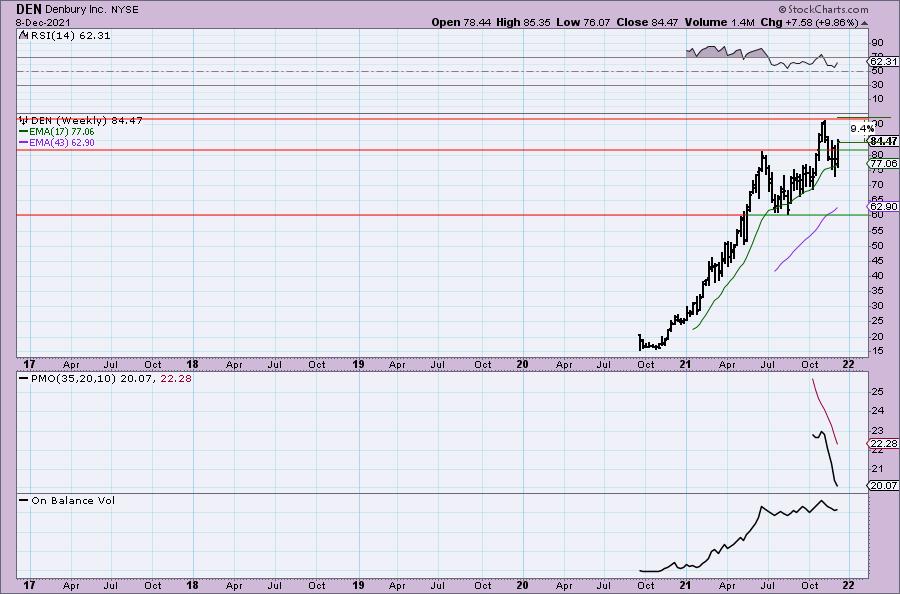
Task: Click the StockCharts.com copyright watermark link
Action: click(x=823, y=9)
